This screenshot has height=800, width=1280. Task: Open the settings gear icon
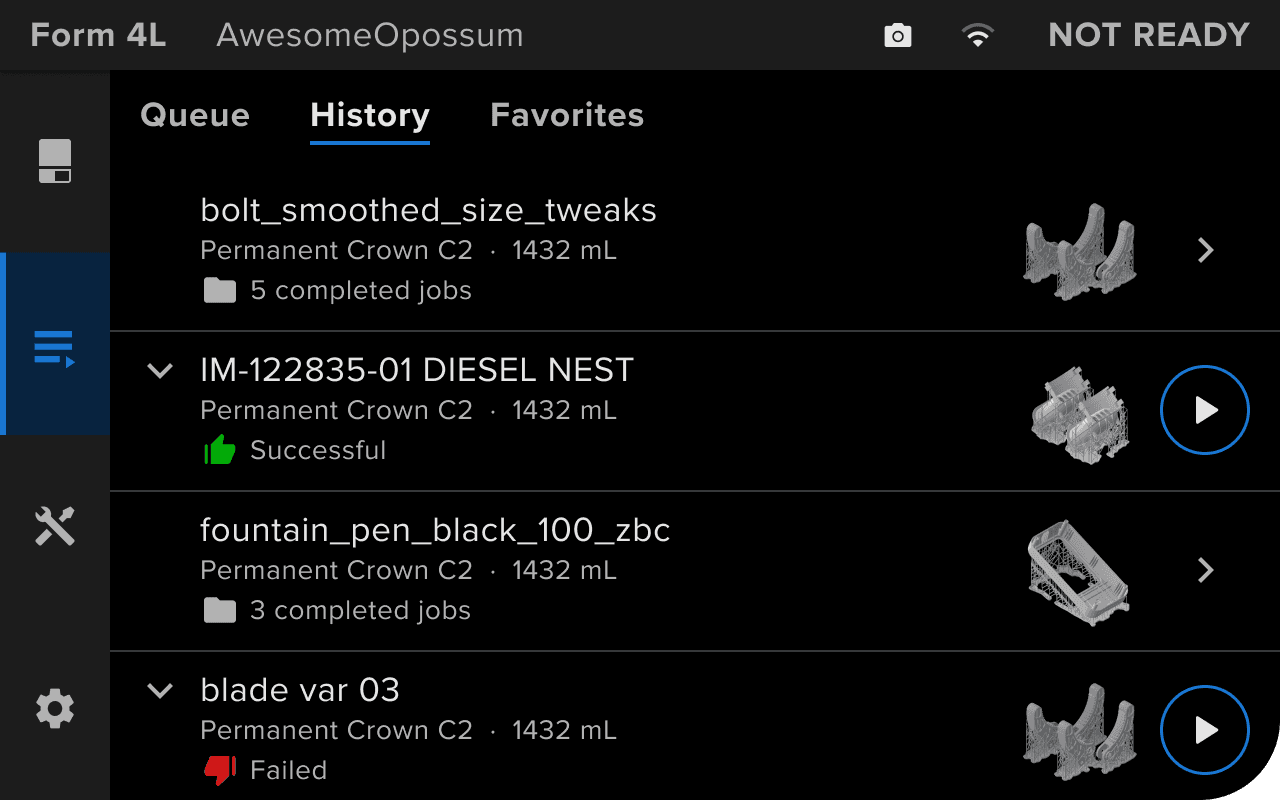tap(55, 709)
